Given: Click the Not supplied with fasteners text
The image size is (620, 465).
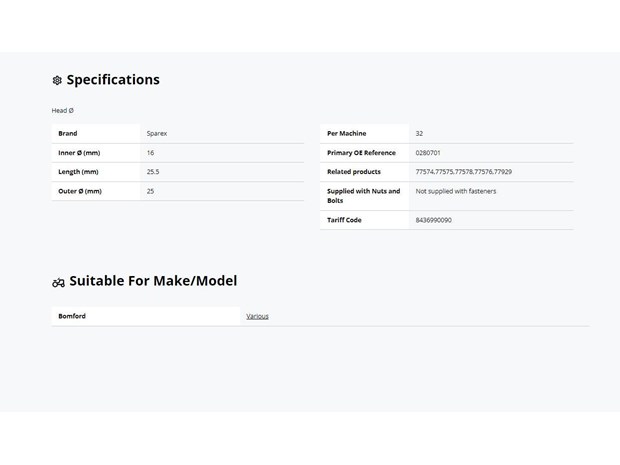Looking at the screenshot, I should tap(456, 191).
